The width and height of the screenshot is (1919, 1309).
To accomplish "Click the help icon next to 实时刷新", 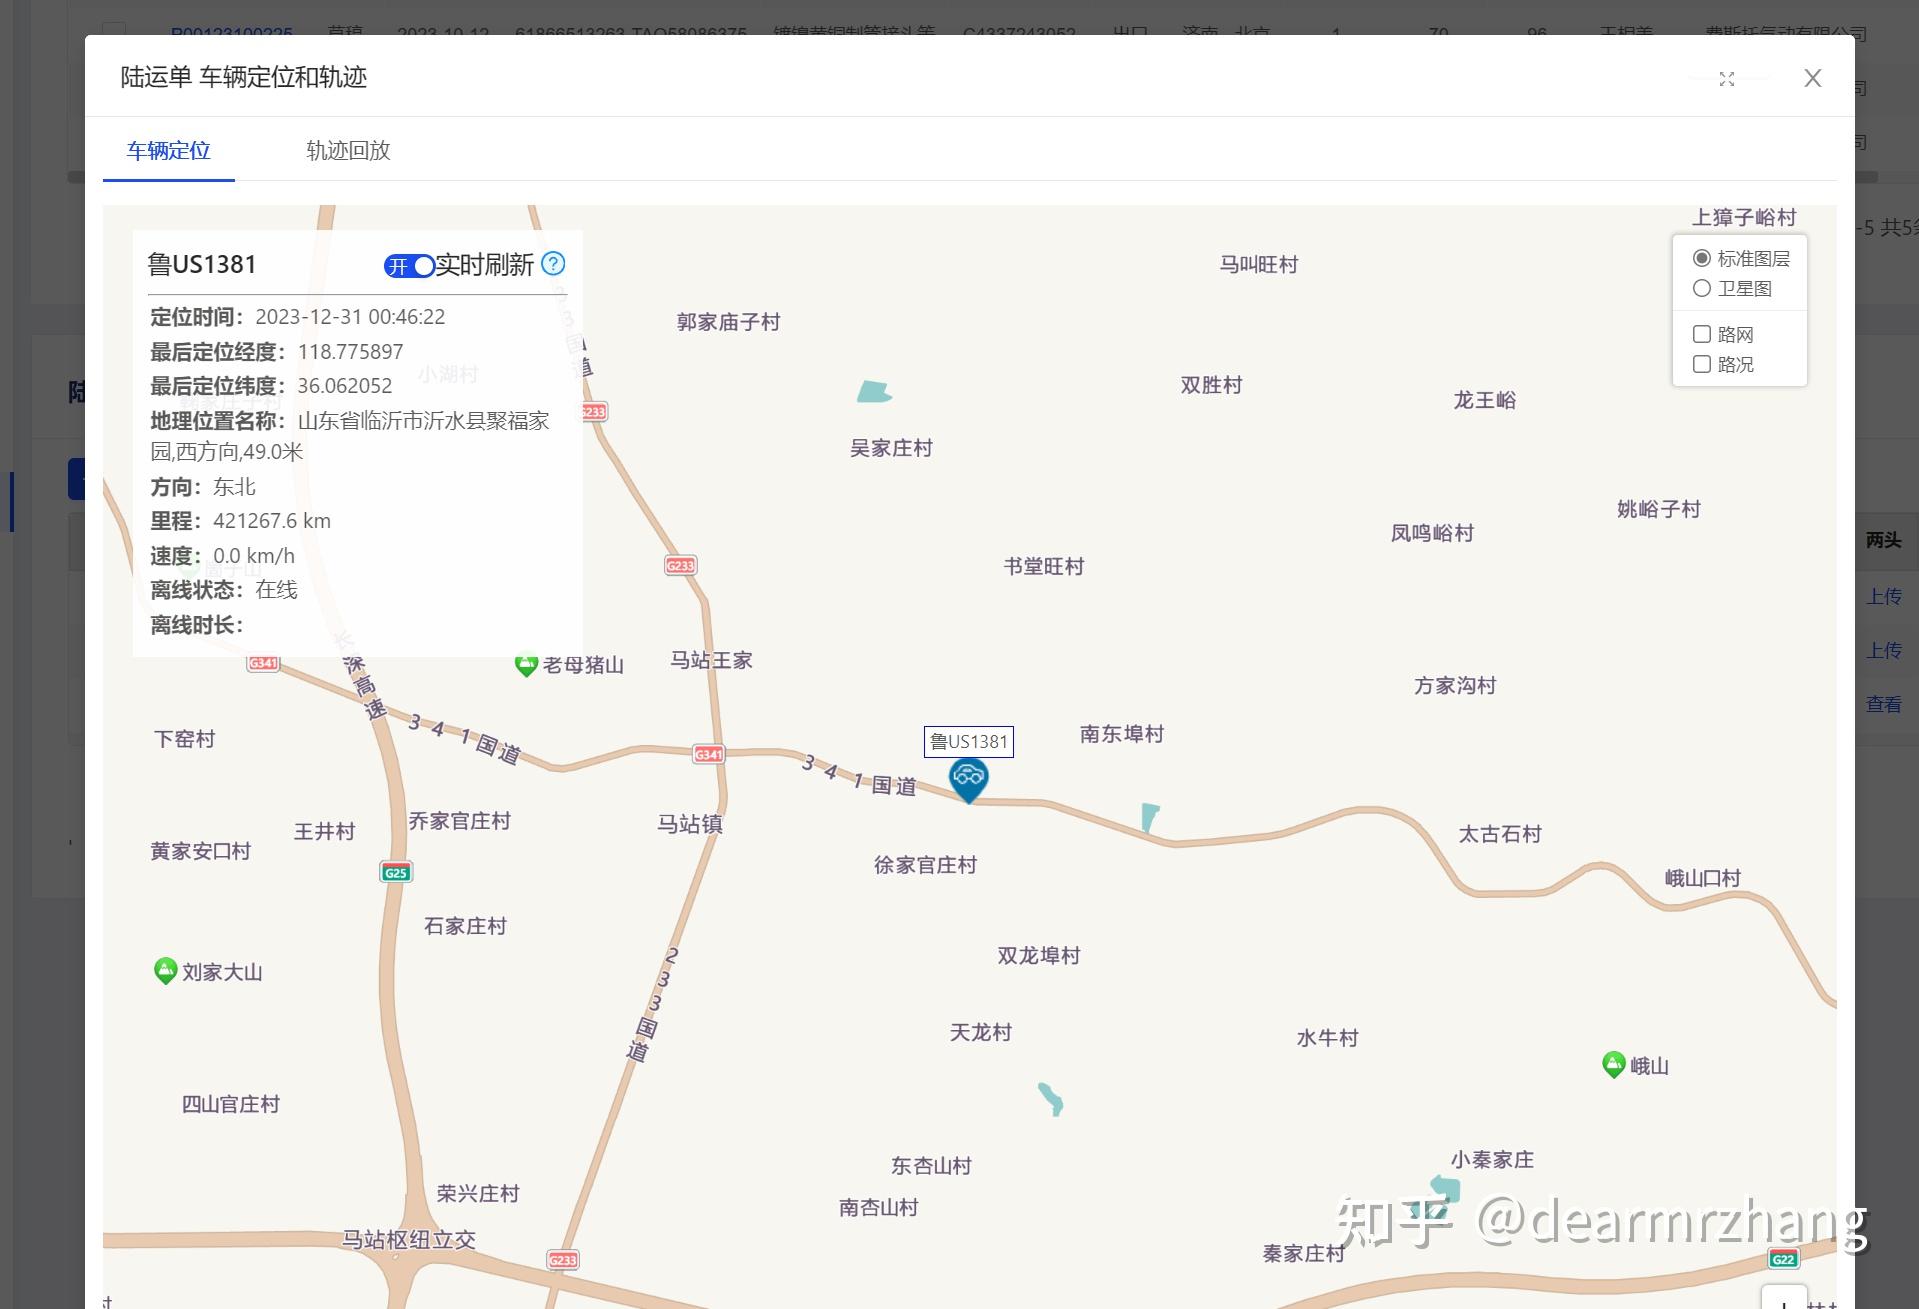I will click(553, 264).
